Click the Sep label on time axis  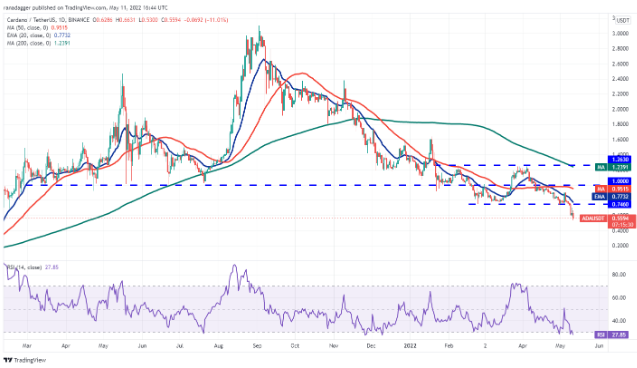click(257, 346)
